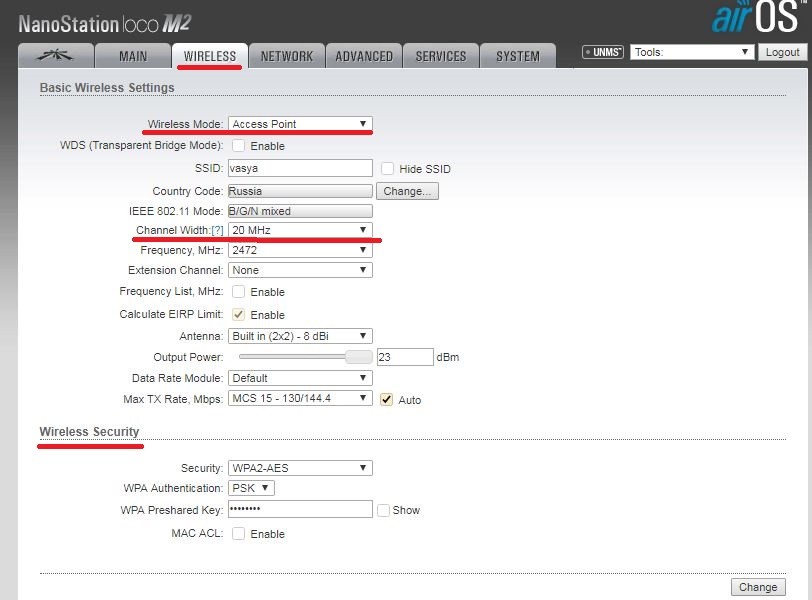Open the Ubiquiti logo tab
This screenshot has height=600, width=812.
point(56,56)
